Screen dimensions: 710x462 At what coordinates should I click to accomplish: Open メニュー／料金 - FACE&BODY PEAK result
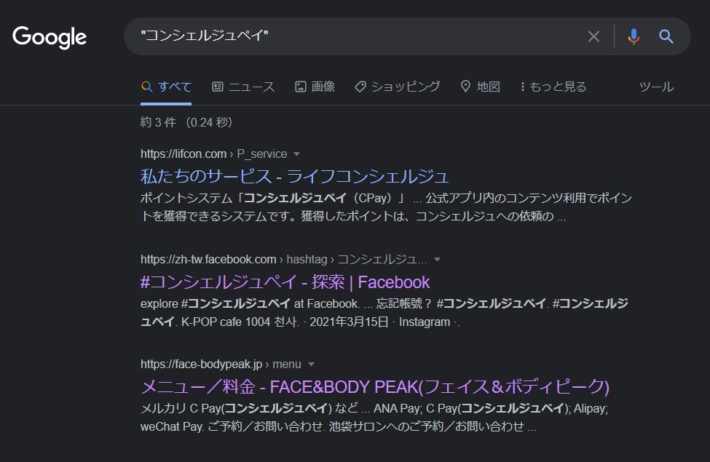(x=375, y=387)
